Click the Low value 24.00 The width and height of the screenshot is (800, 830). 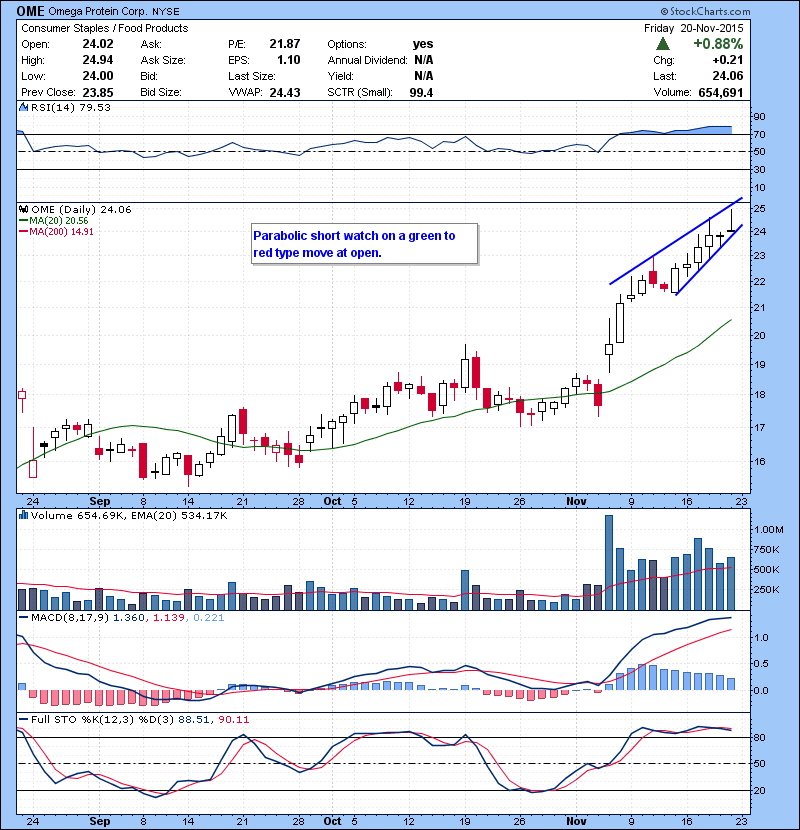pyautogui.click(x=98, y=76)
